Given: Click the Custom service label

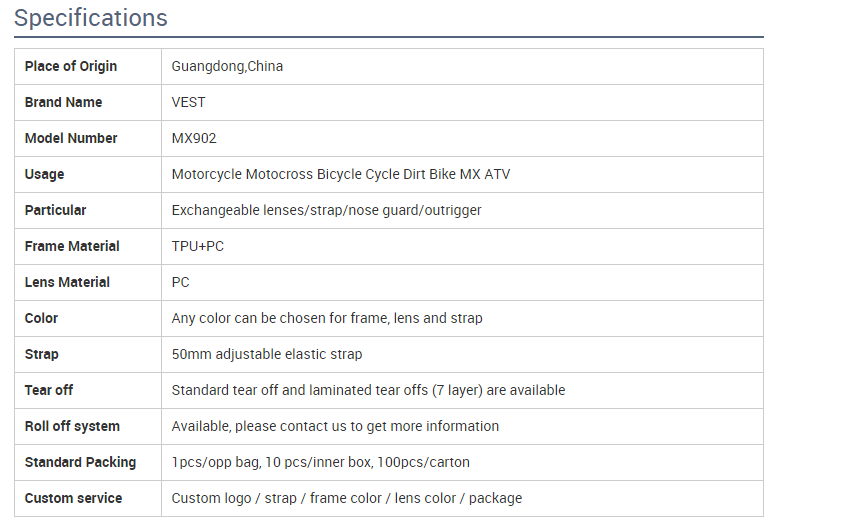Looking at the screenshot, I should click(73, 498).
